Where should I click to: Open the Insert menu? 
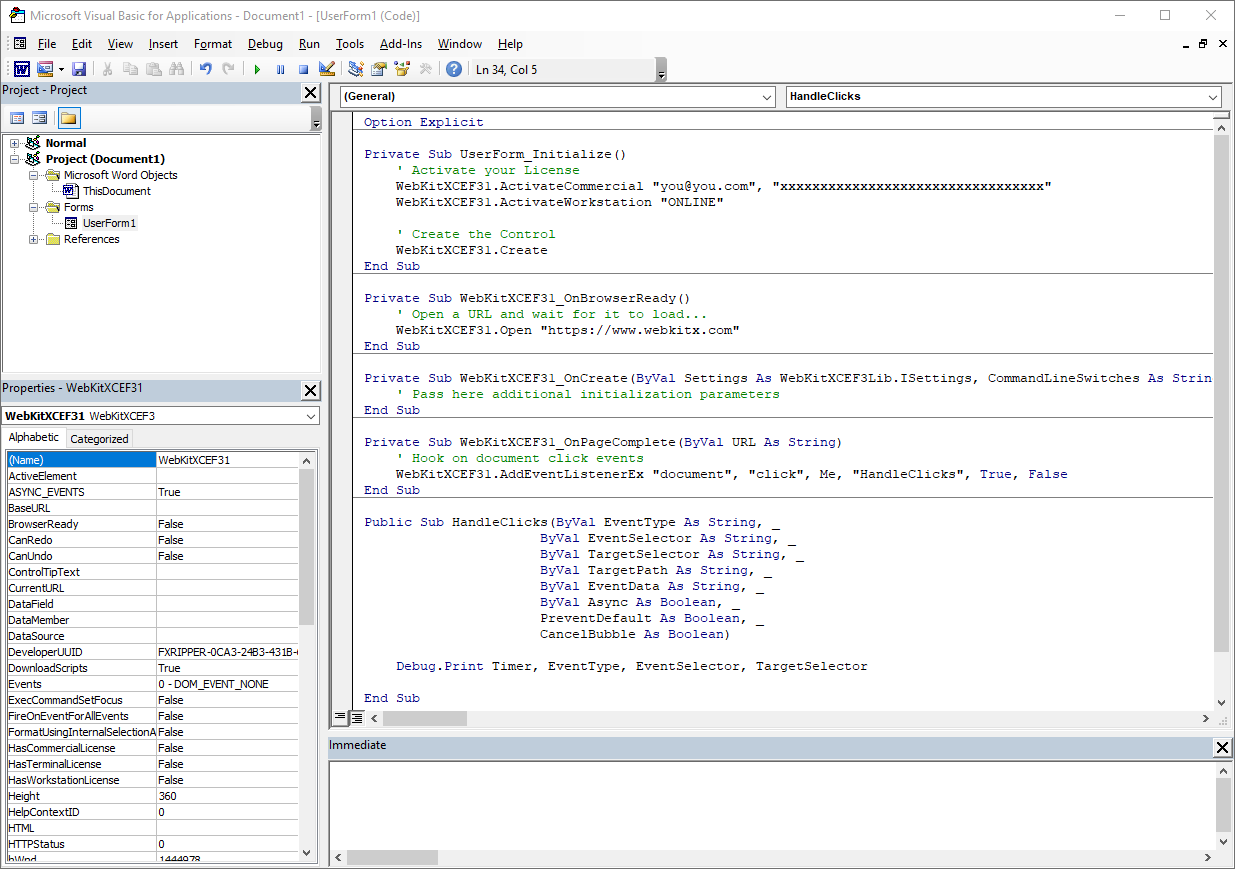[x=163, y=44]
